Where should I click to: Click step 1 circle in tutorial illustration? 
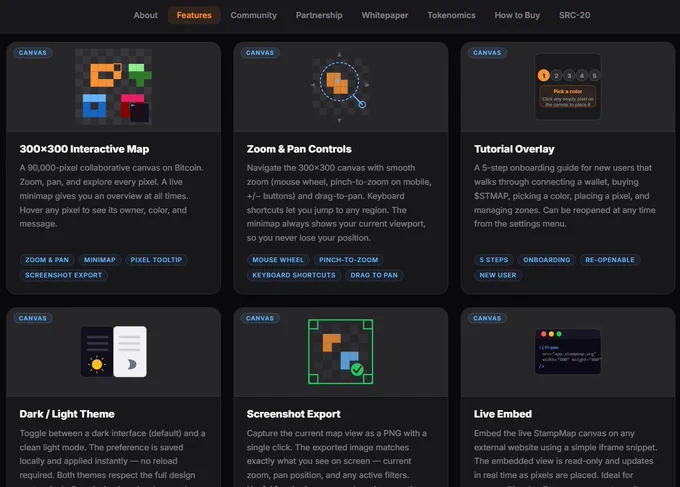coord(543,75)
